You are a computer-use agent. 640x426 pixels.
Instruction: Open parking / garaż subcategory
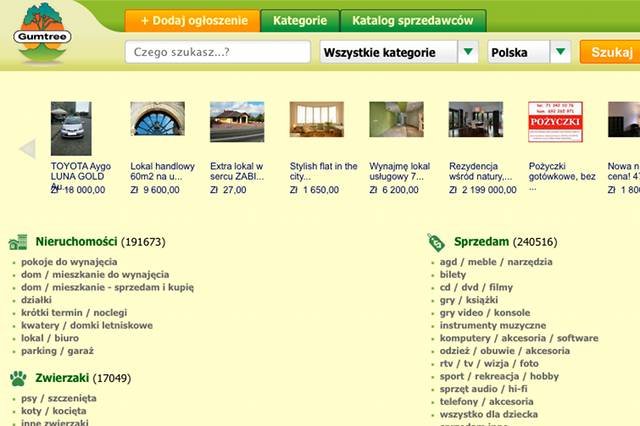coord(58,351)
